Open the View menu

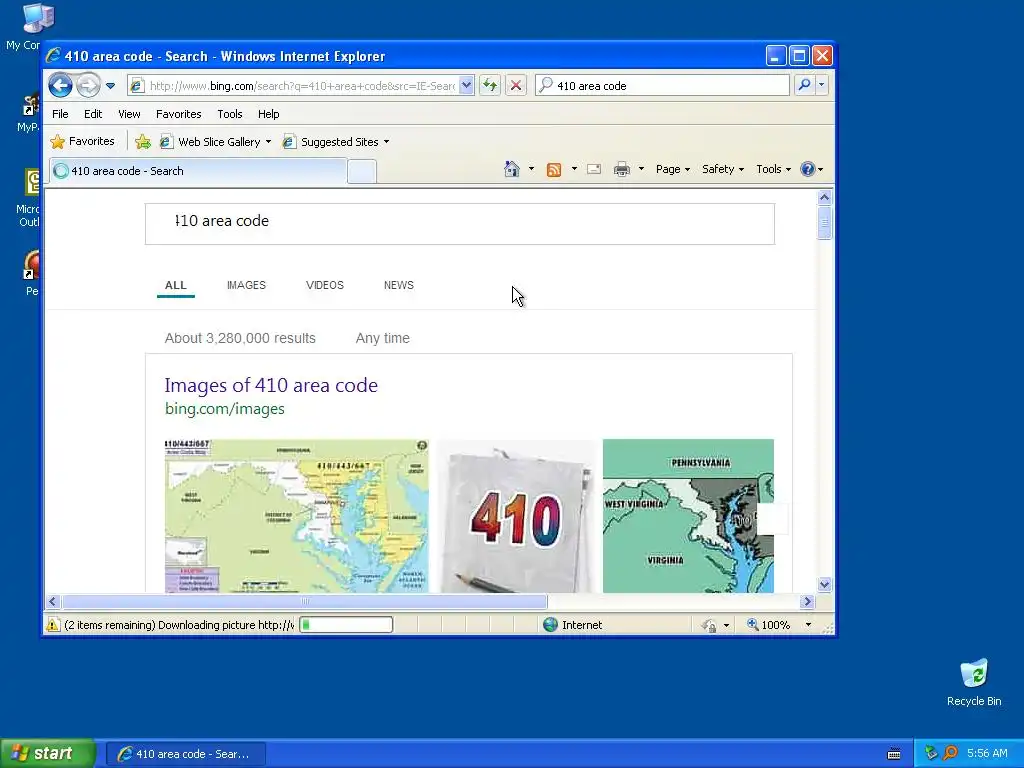pos(129,114)
